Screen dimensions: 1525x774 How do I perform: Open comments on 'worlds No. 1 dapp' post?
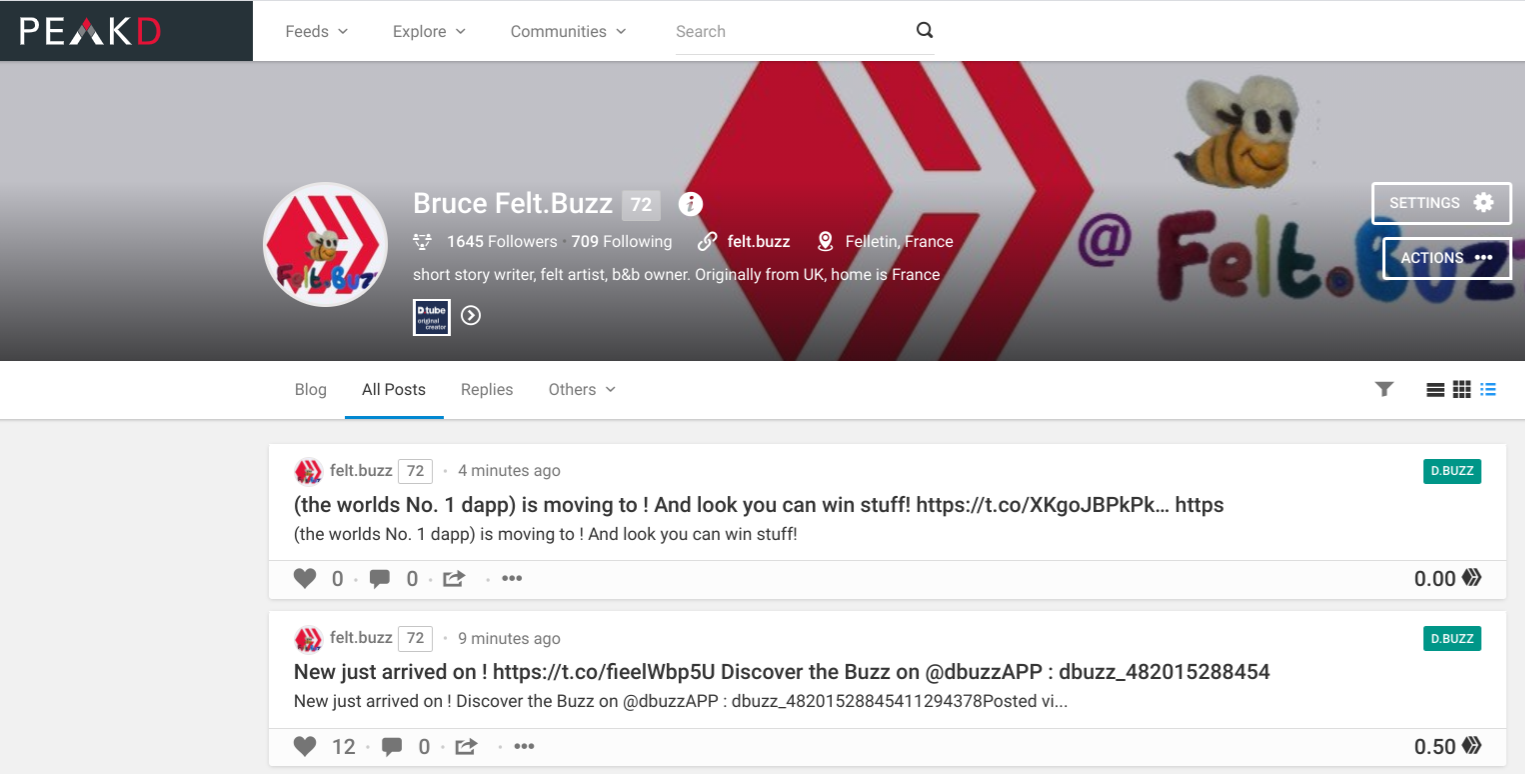click(x=380, y=578)
